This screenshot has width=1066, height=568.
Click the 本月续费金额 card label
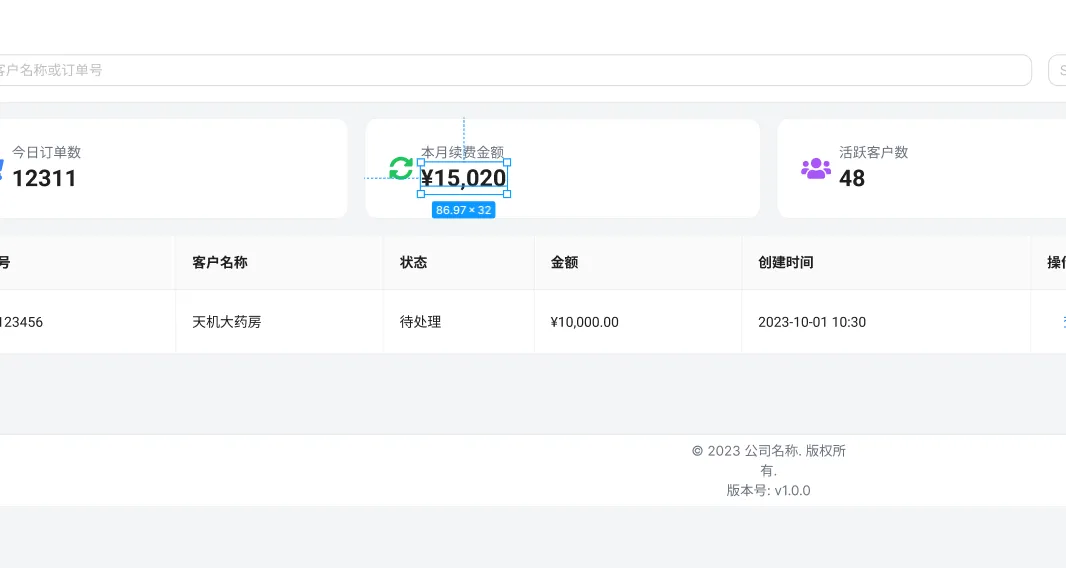tap(462, 152)
